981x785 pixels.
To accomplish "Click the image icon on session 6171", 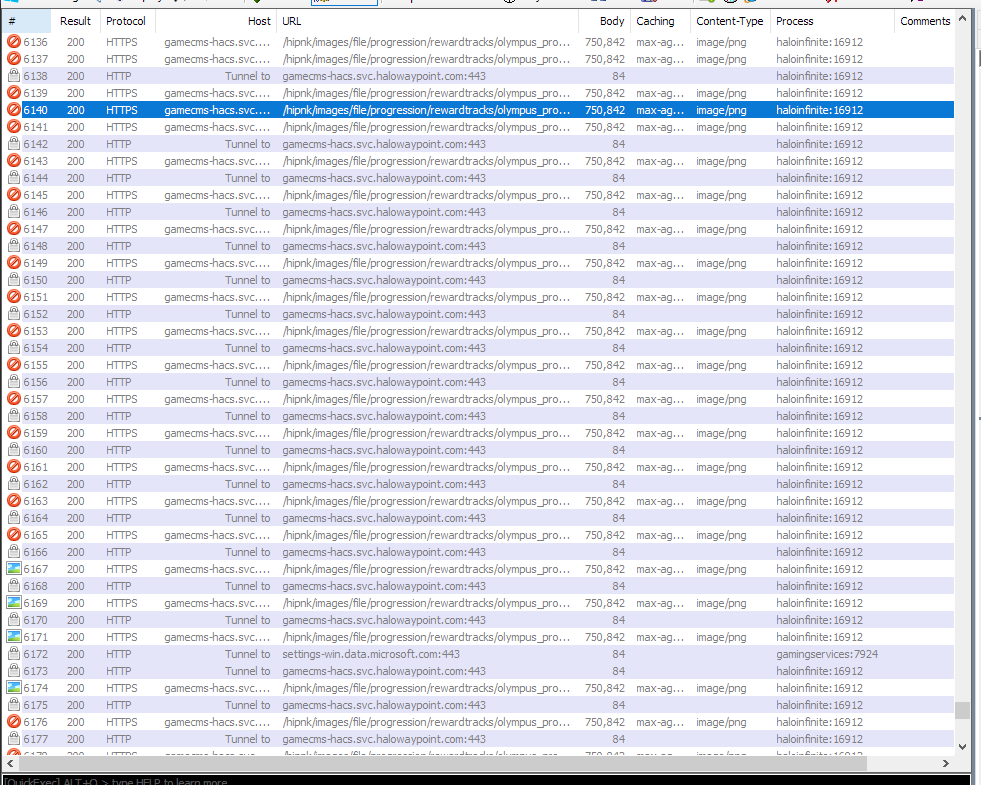I will coord(14,637).
